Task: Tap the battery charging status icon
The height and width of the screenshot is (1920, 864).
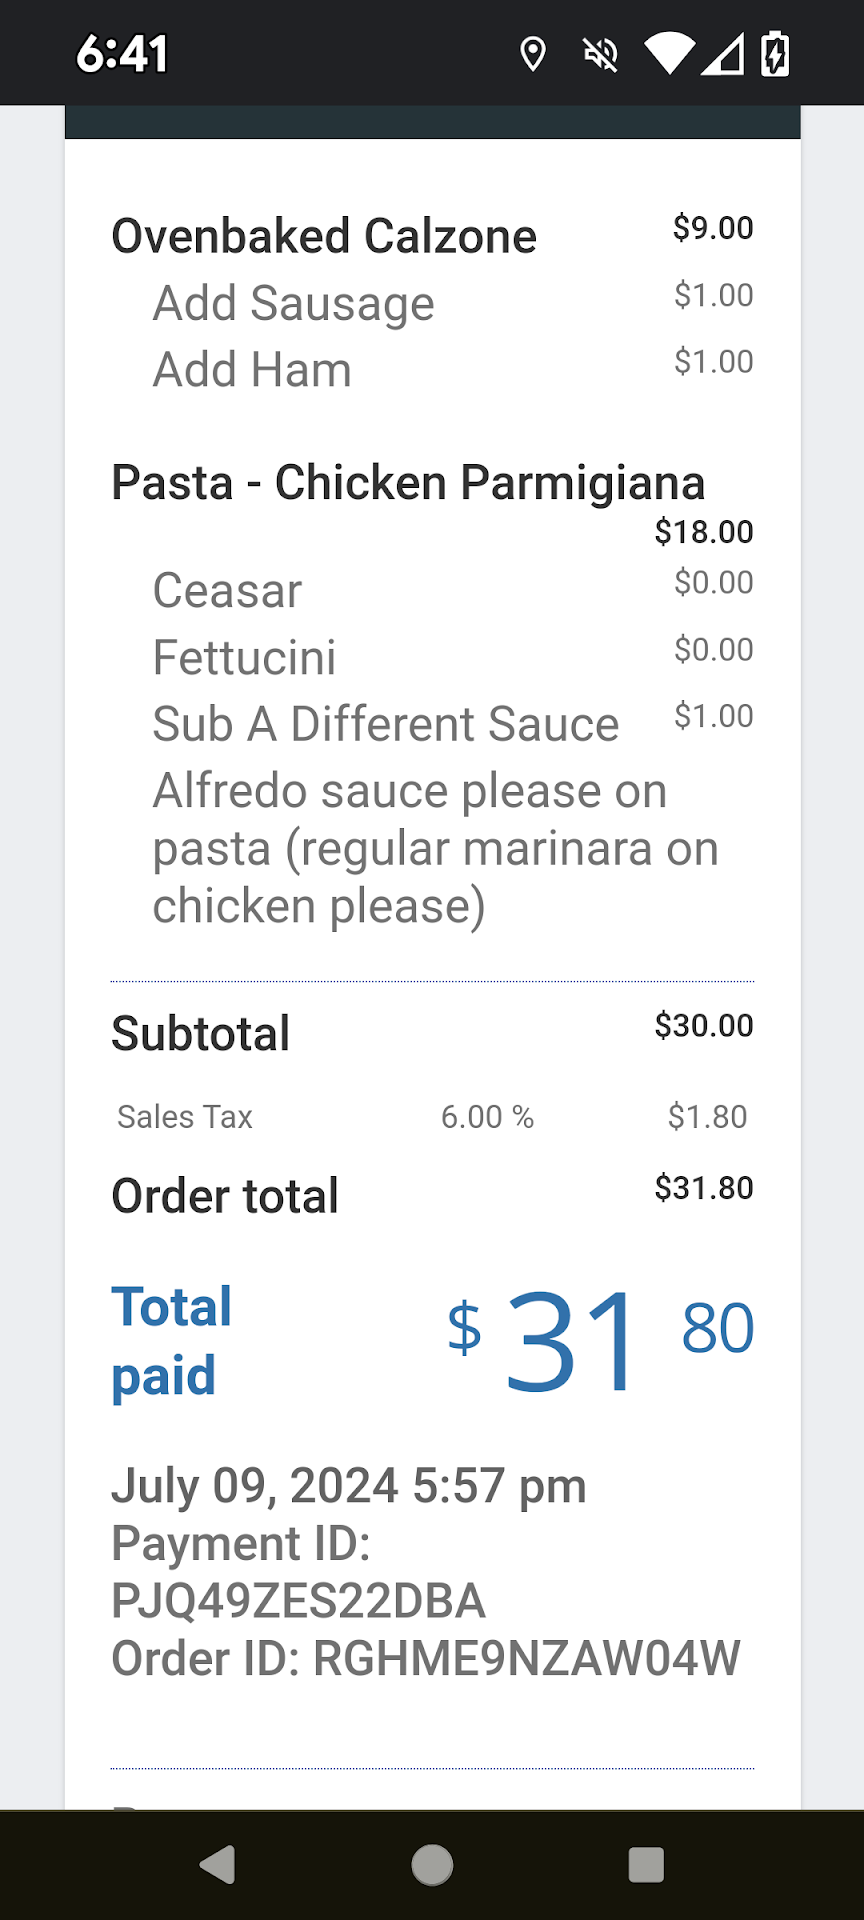Action: [775, 54]
